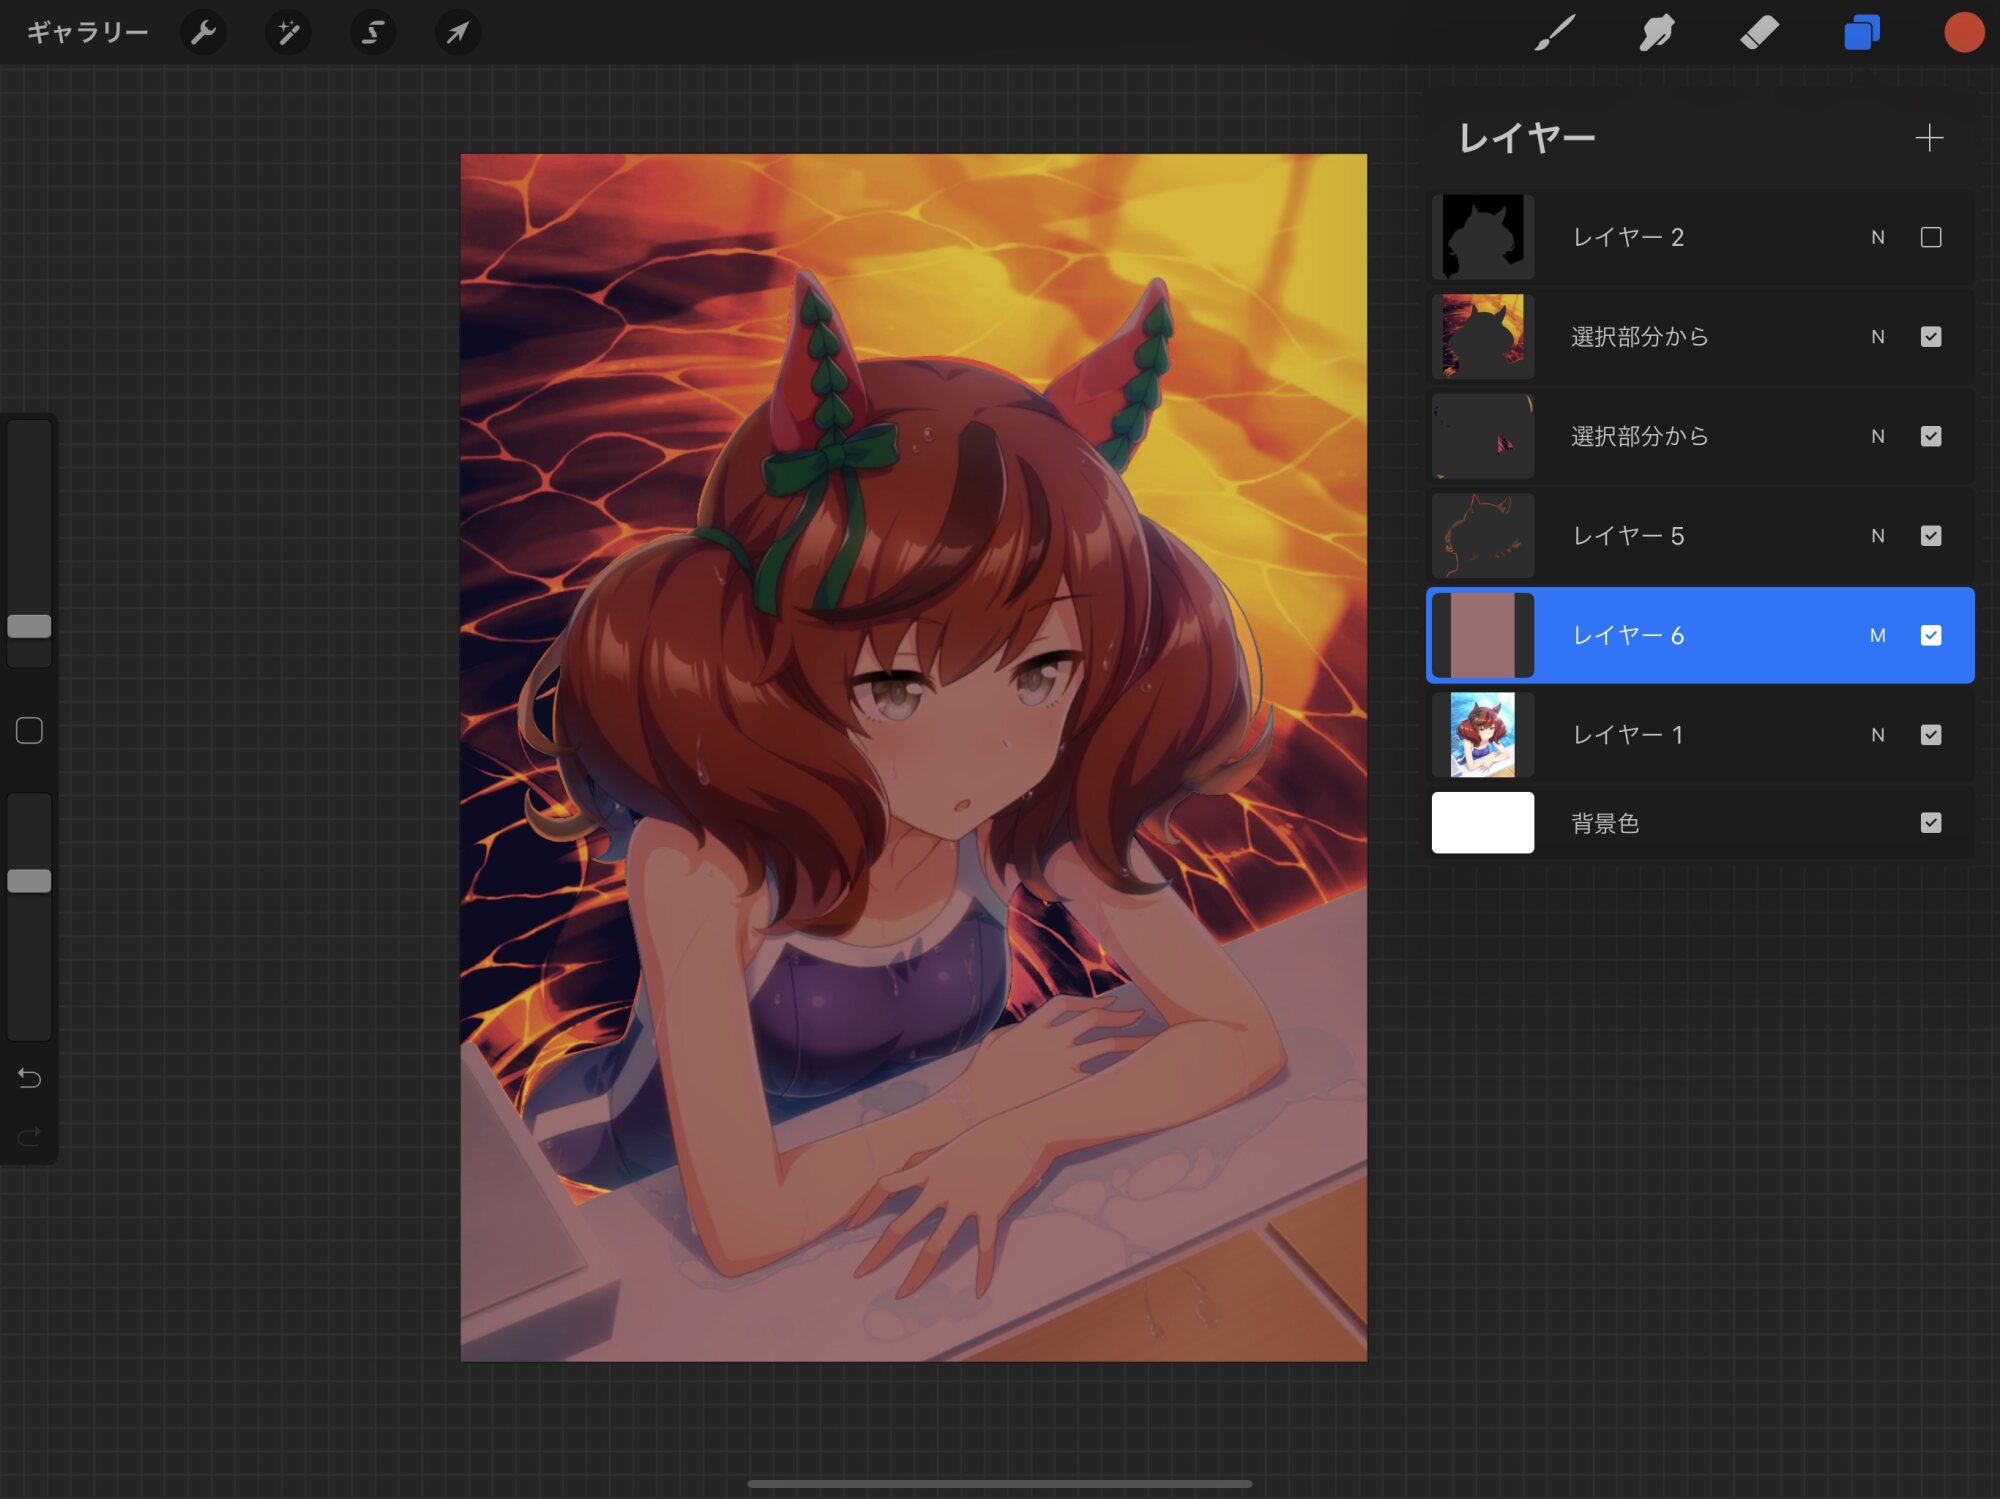
Task: Add a new layer with plus
Action: [1928, 138]
